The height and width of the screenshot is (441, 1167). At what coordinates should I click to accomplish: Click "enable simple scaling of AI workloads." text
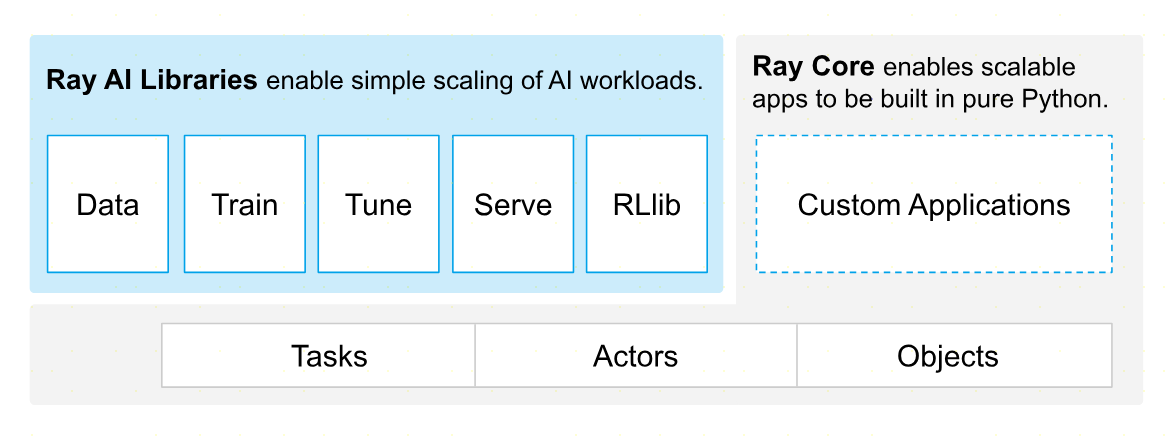tap(485, 80)
